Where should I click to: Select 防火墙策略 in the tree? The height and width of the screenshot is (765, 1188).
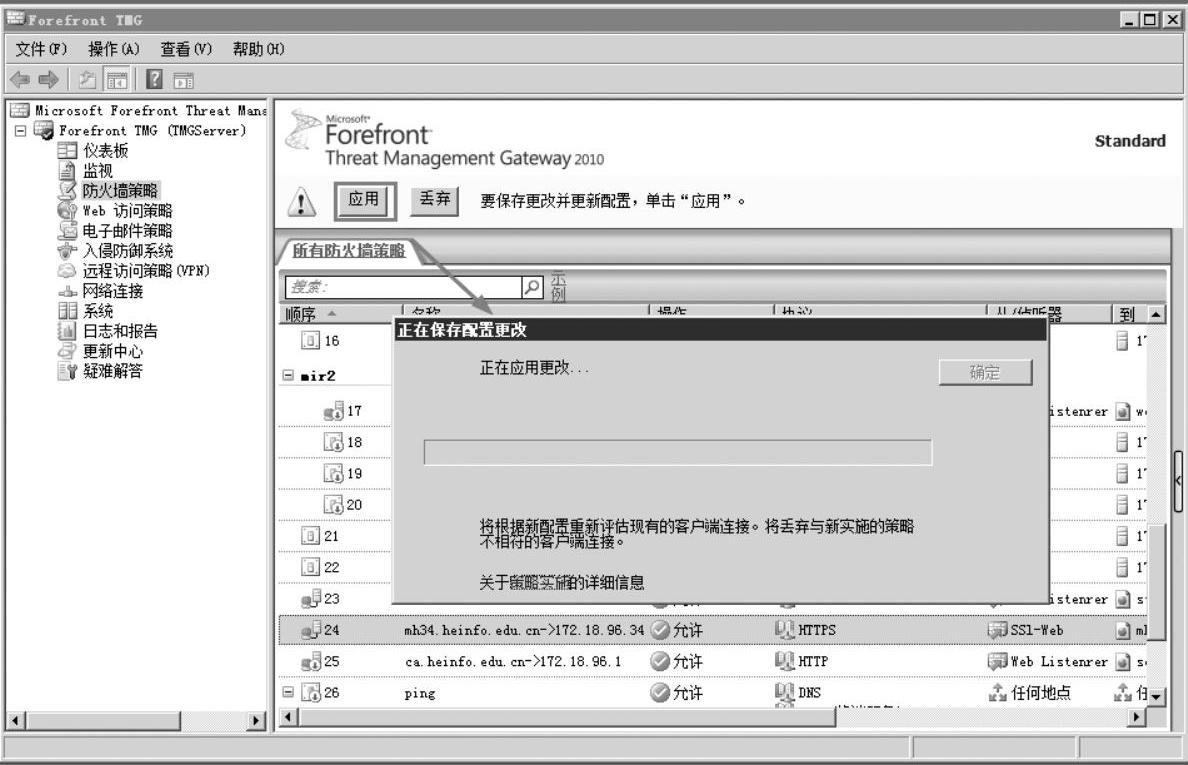120,191
